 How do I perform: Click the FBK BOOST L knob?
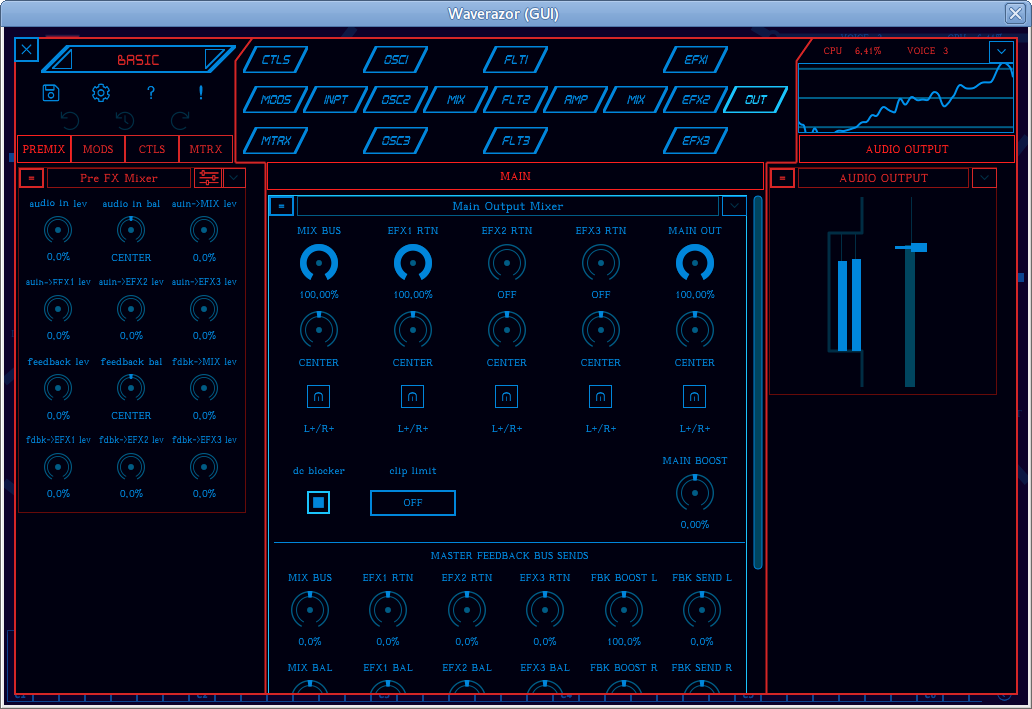tap(623, 610)
